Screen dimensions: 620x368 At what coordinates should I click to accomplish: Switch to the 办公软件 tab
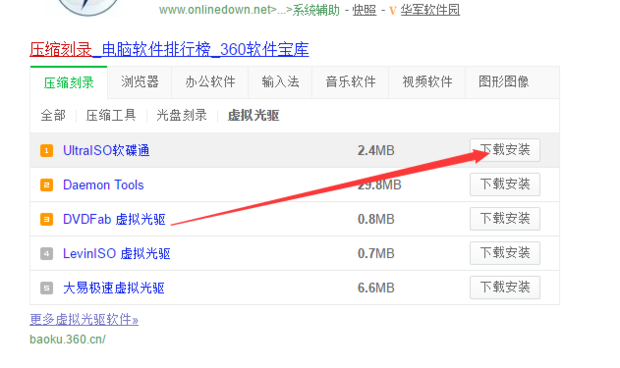coord(210,82)
